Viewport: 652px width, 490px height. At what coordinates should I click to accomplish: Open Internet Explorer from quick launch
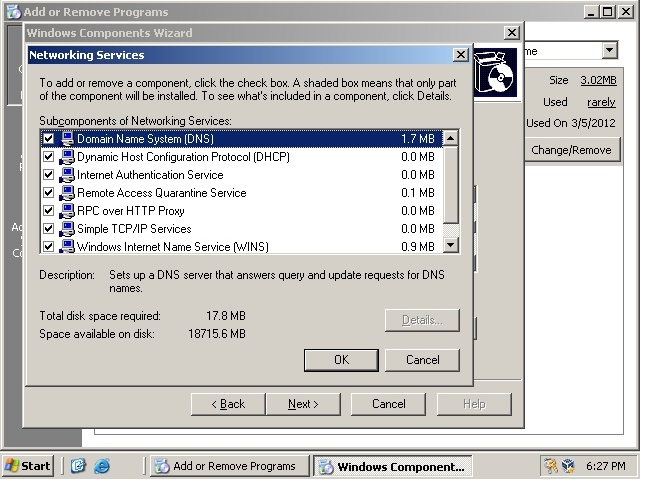point(102,466)
